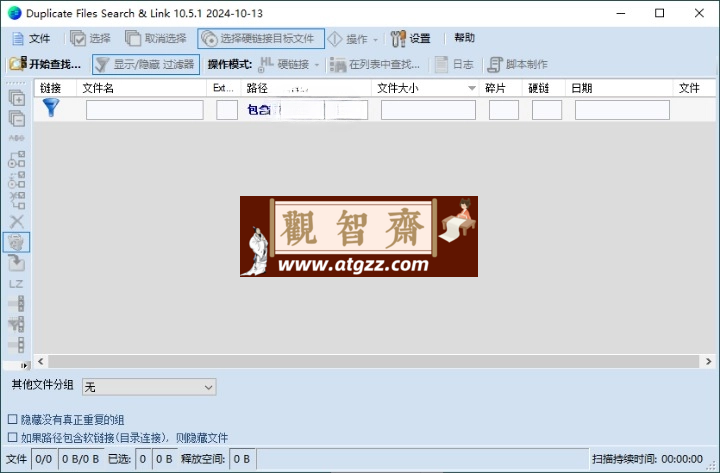Click the sort arrow in 文件大小 header
Screen dimensions: 720x473
coord(472,88)
